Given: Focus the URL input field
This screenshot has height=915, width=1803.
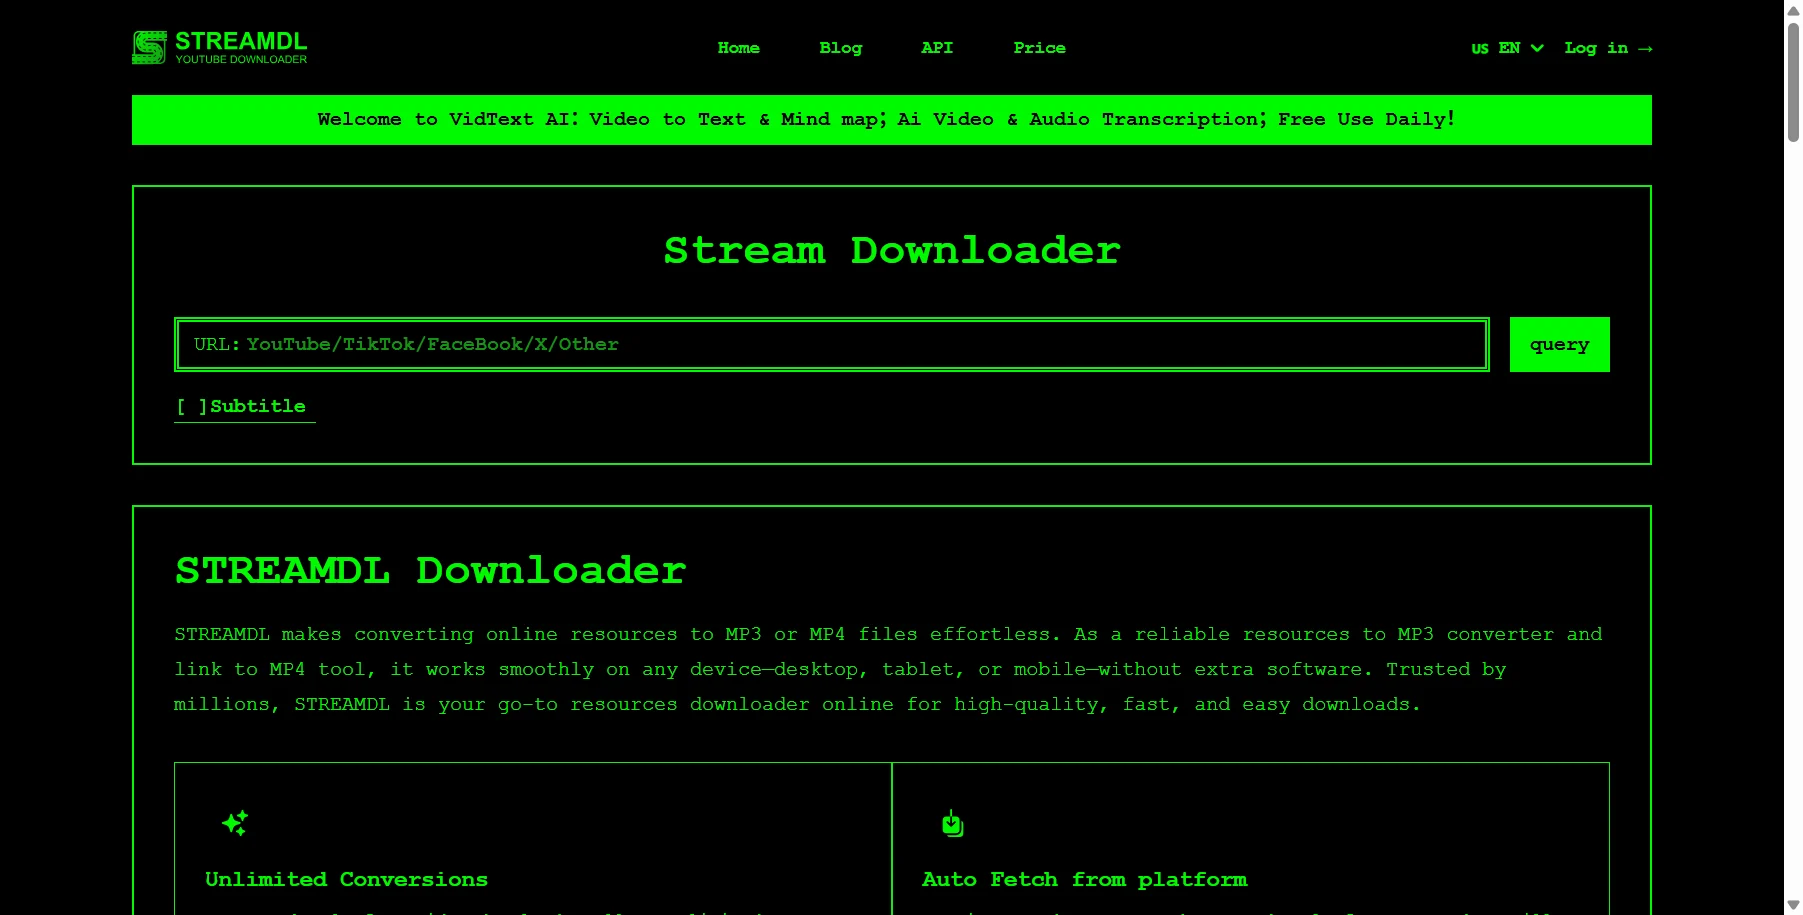Looking at the screenshot, I should (x=832, y=344).
